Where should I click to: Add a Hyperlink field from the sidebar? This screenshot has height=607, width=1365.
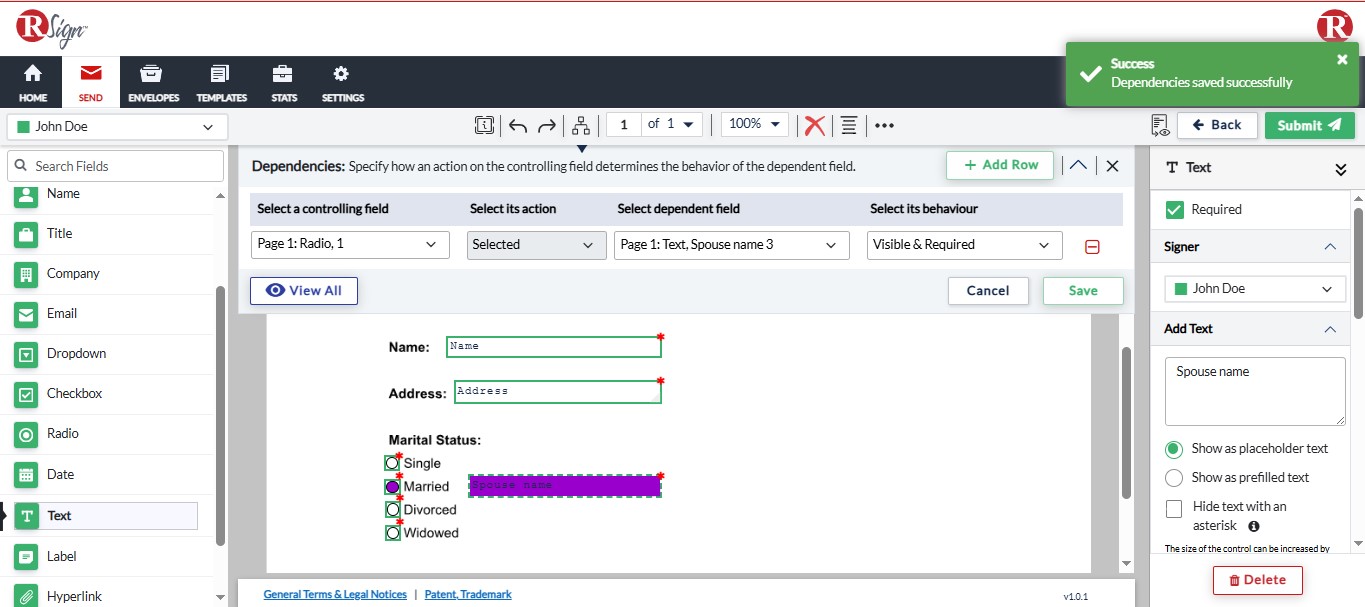click(73, 595)
